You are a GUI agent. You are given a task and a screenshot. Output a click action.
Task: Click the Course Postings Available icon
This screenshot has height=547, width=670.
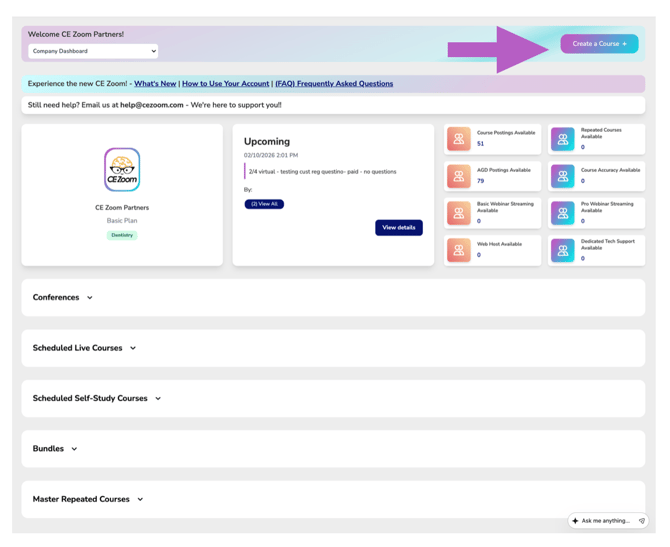[459, 139]
